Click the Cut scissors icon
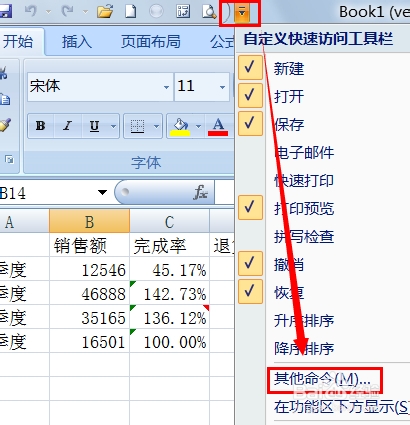The width and height of the screenshot is (410, 425). click(3, 72)
